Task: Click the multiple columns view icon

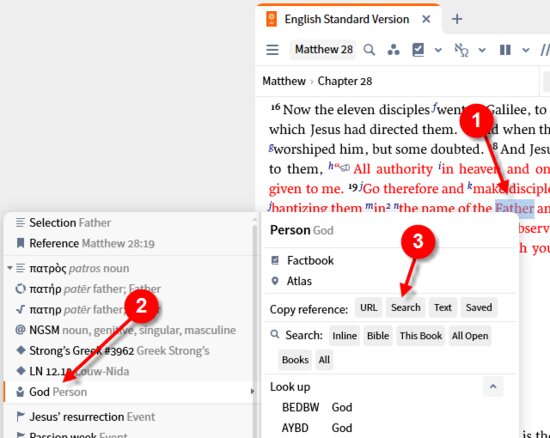Action: [505, 50]
